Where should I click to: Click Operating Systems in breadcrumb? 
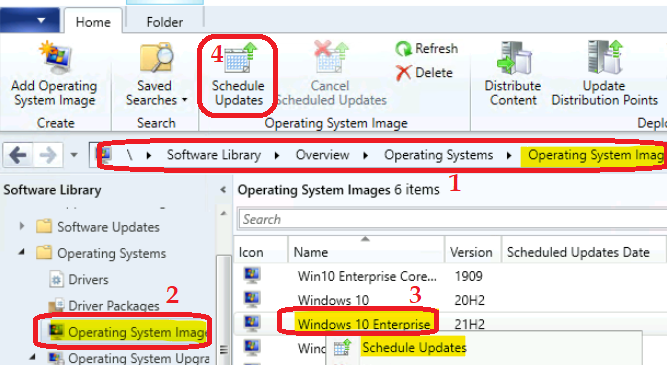(439, 155)
